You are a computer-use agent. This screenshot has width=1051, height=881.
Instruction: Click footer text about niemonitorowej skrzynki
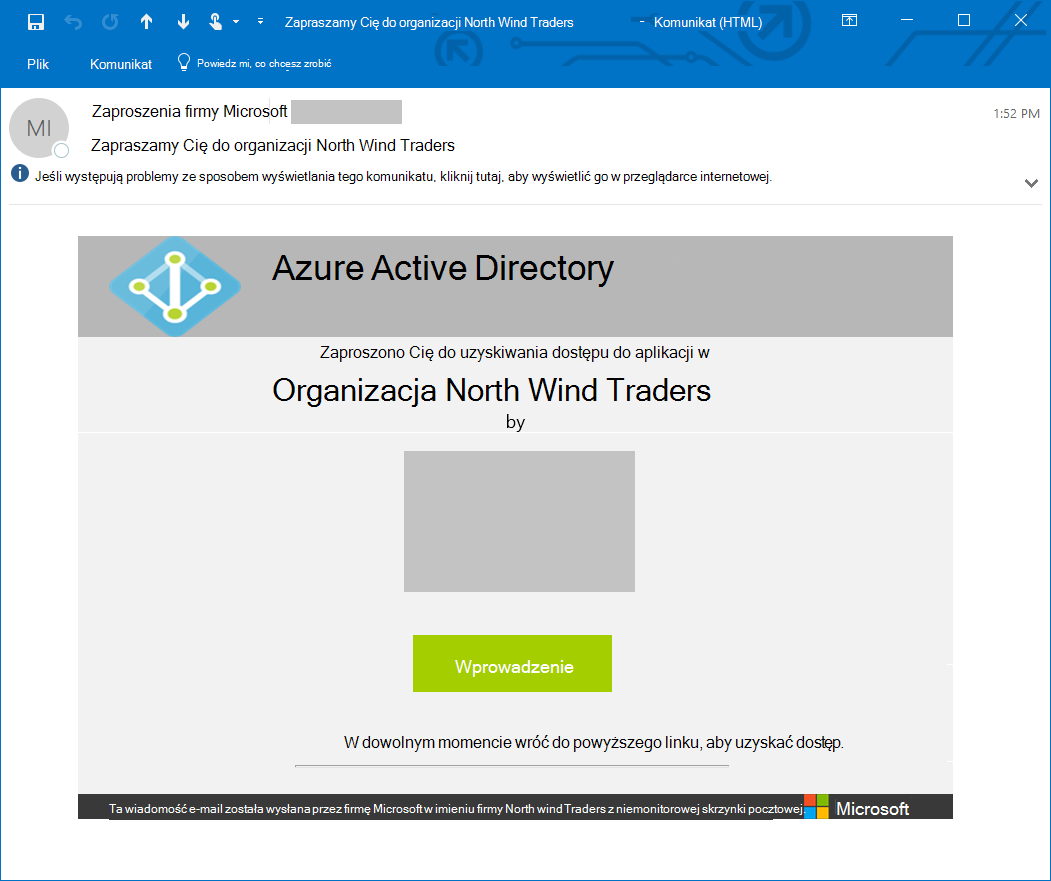[x=456, y=809]
